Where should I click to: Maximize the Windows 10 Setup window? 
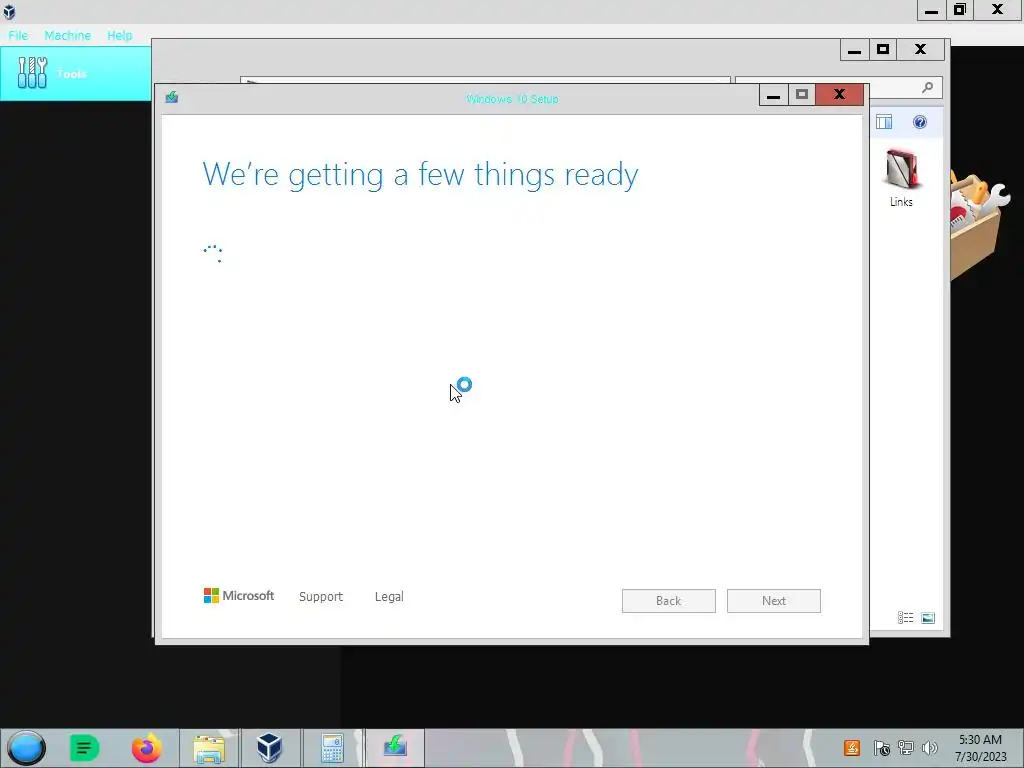point(802,95)
